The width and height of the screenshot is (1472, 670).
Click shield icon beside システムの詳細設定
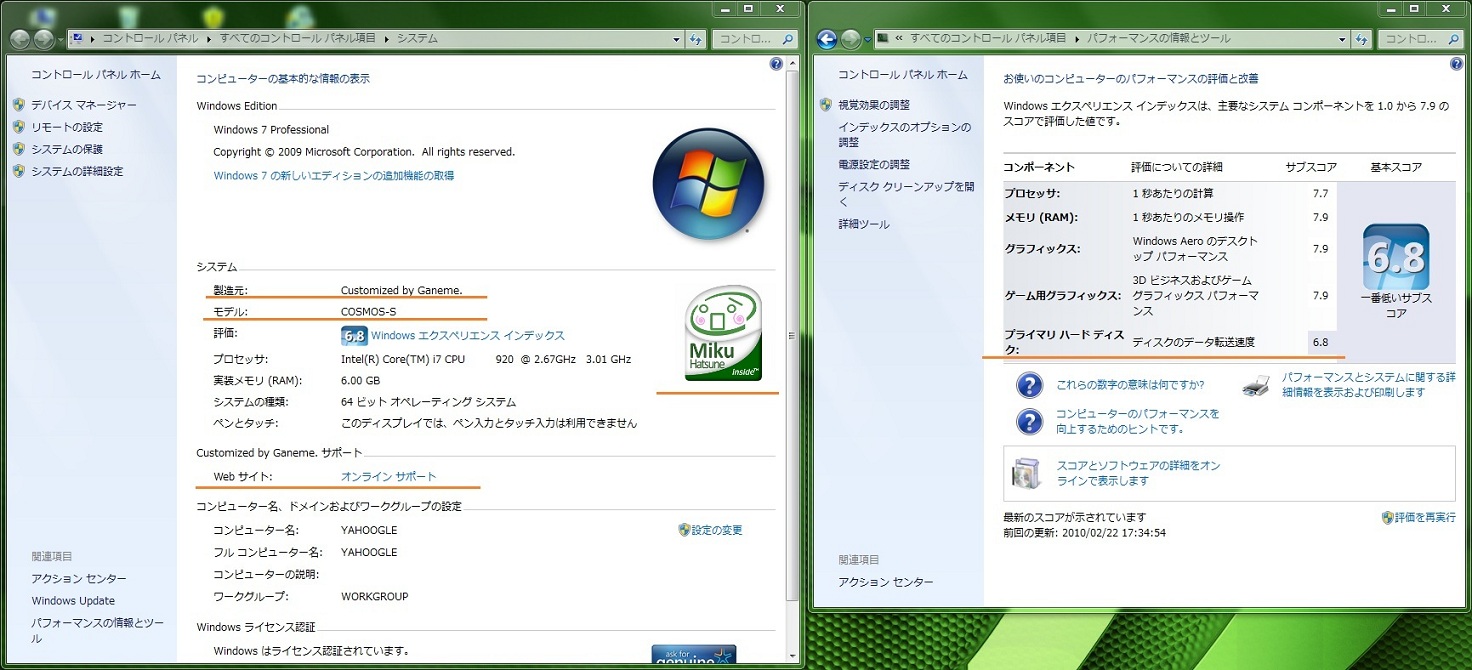19,171
